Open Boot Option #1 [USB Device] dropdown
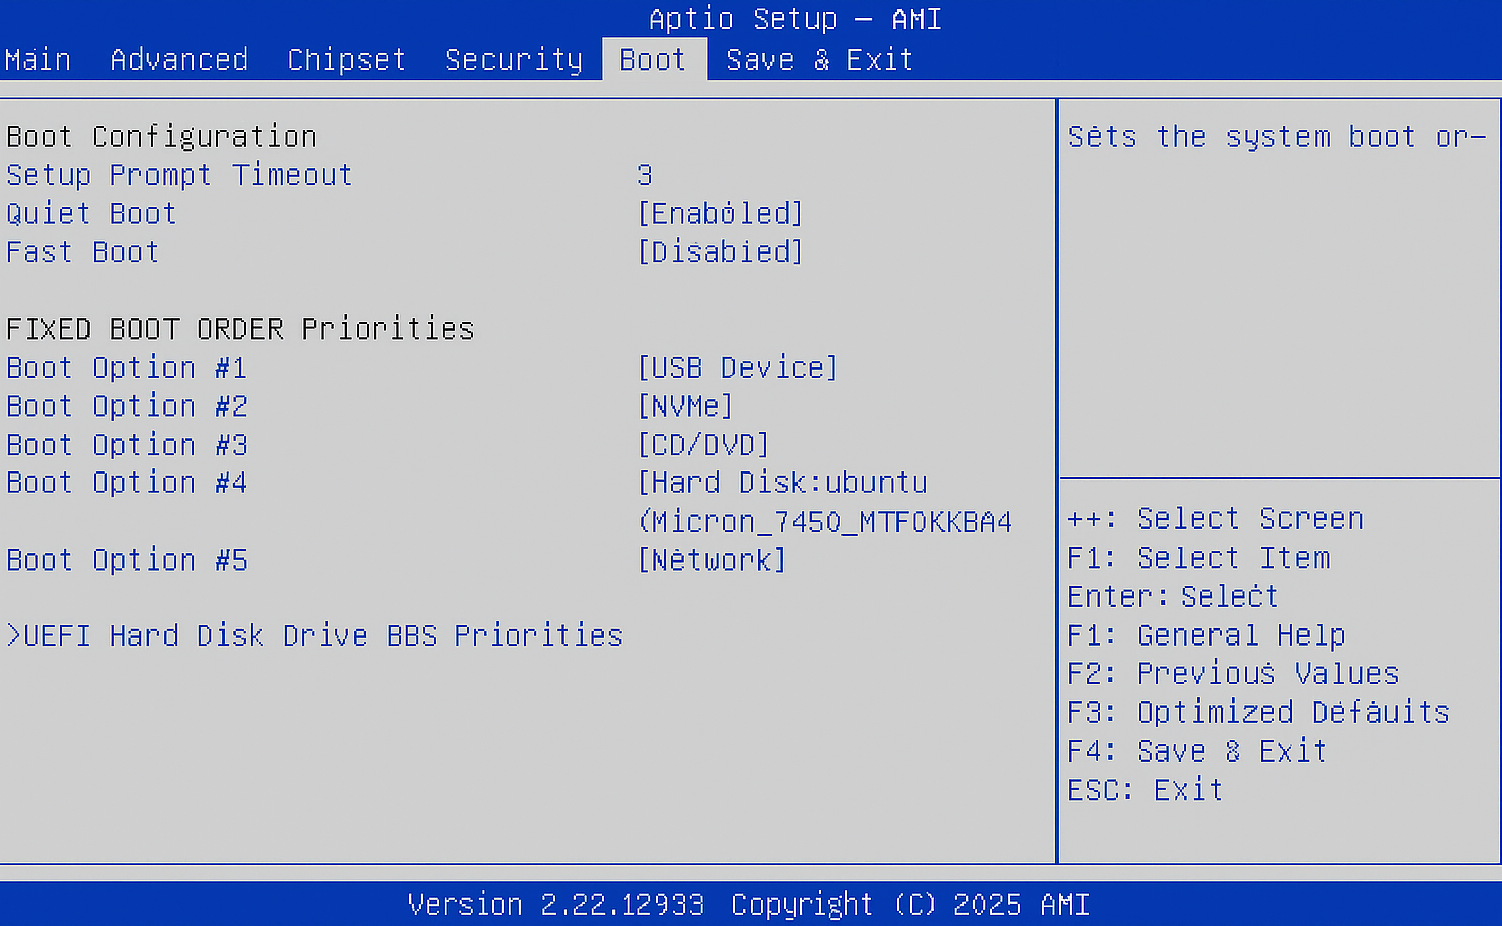The image size is (1502, 926). [737, 368]
